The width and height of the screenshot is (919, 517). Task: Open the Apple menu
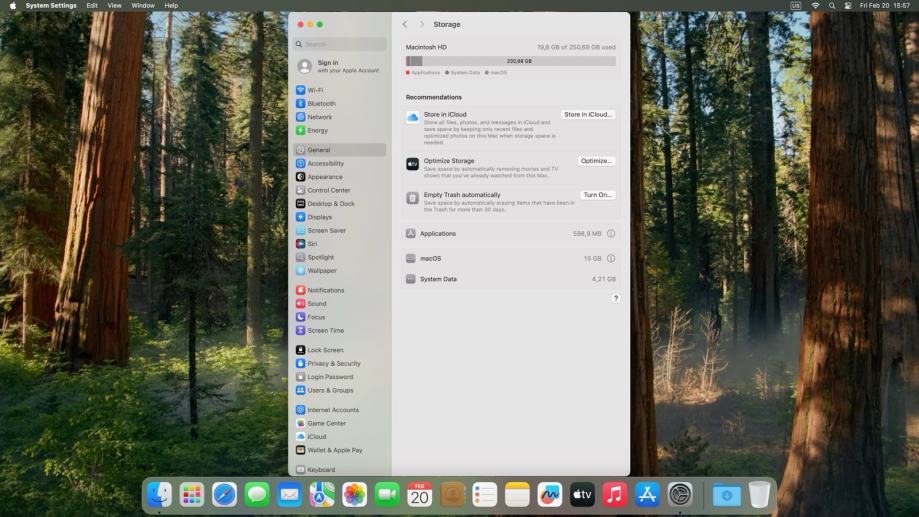pos(12,5)
